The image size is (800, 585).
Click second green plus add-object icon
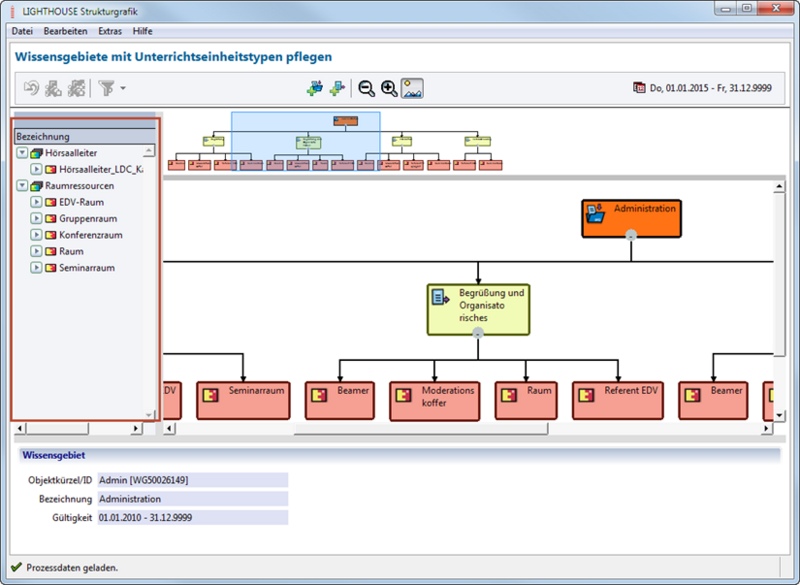[x=337, y=88]
